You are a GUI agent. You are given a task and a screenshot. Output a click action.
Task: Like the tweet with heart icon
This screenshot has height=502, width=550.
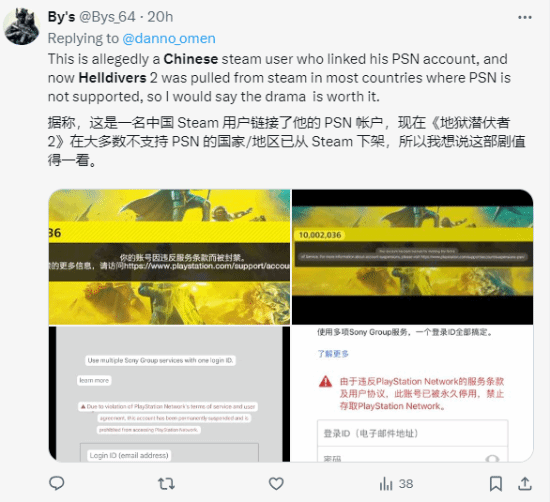coord(276,484)
